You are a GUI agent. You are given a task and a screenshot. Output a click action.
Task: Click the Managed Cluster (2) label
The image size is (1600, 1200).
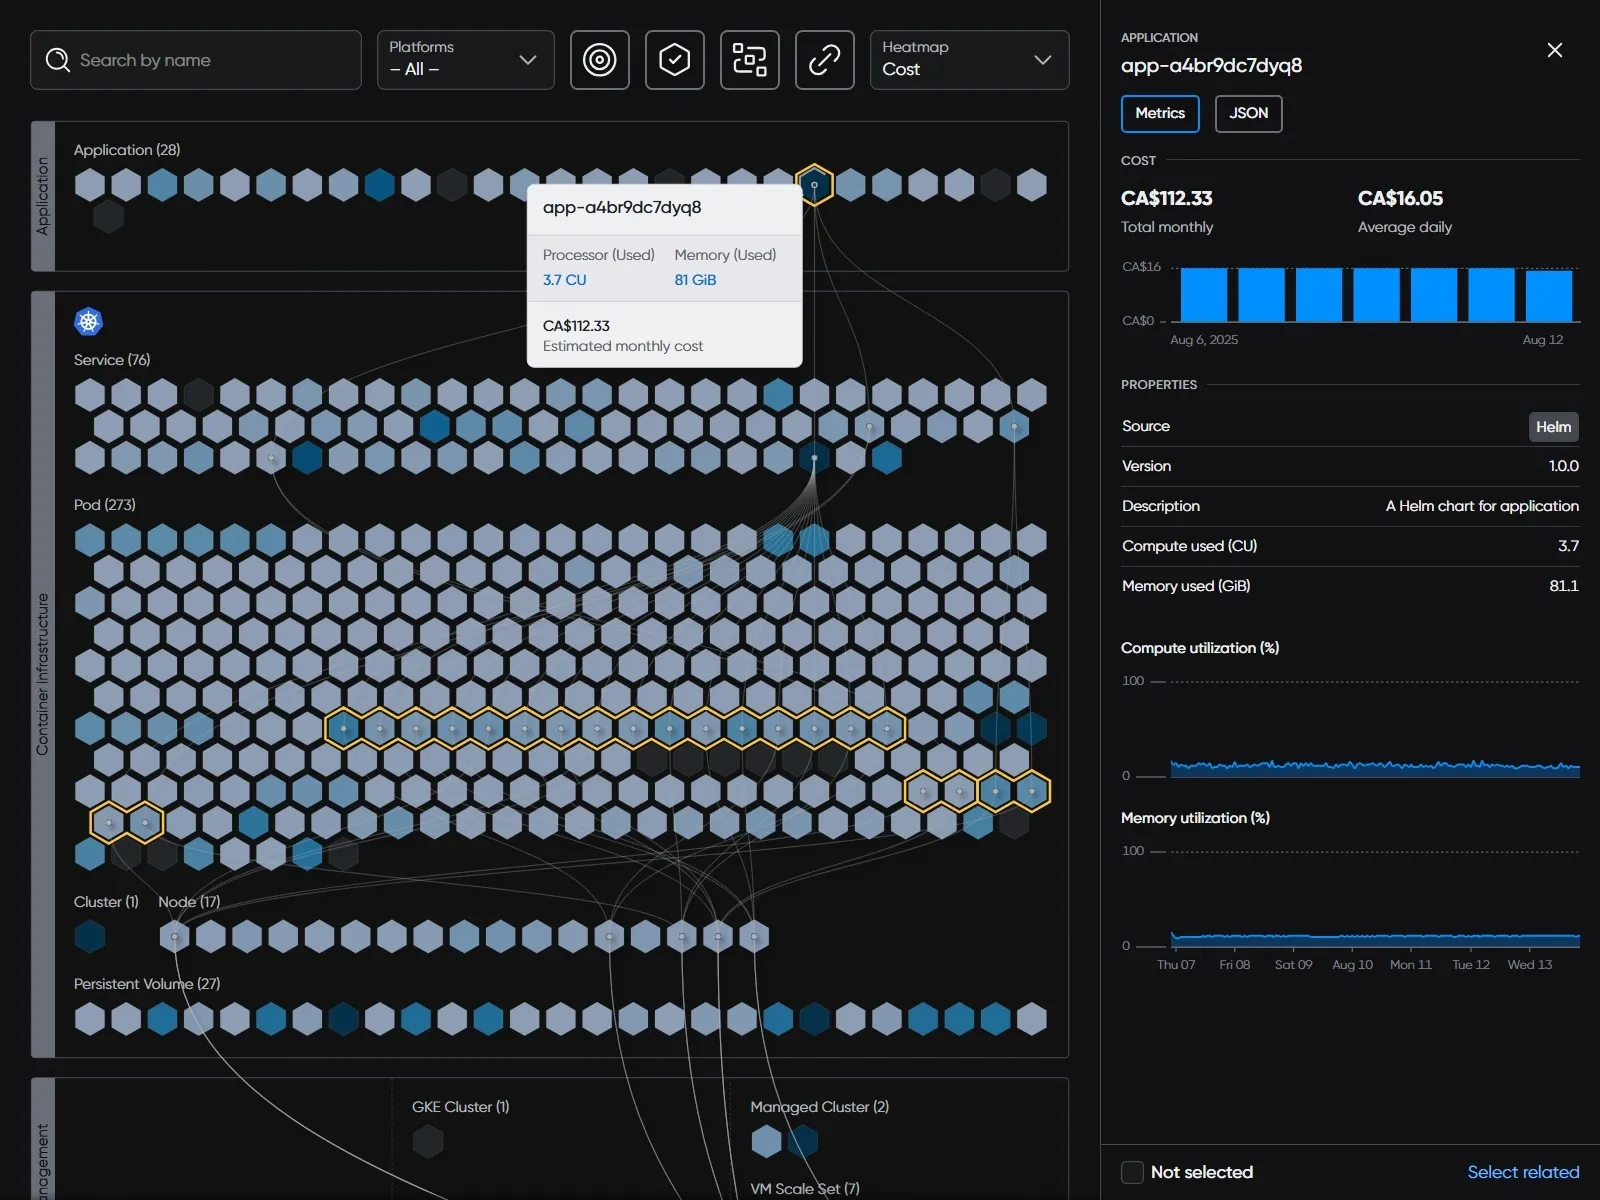820,1107
